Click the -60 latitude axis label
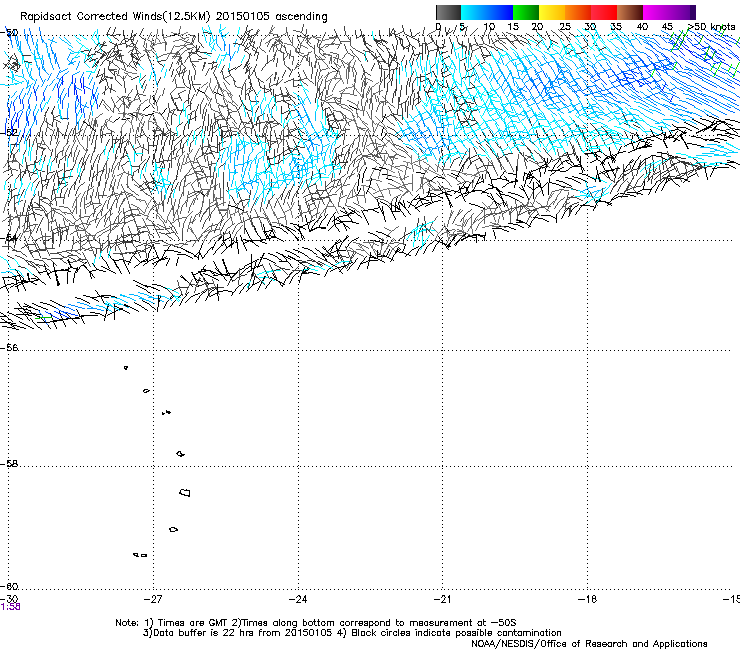 coord(10,586)
